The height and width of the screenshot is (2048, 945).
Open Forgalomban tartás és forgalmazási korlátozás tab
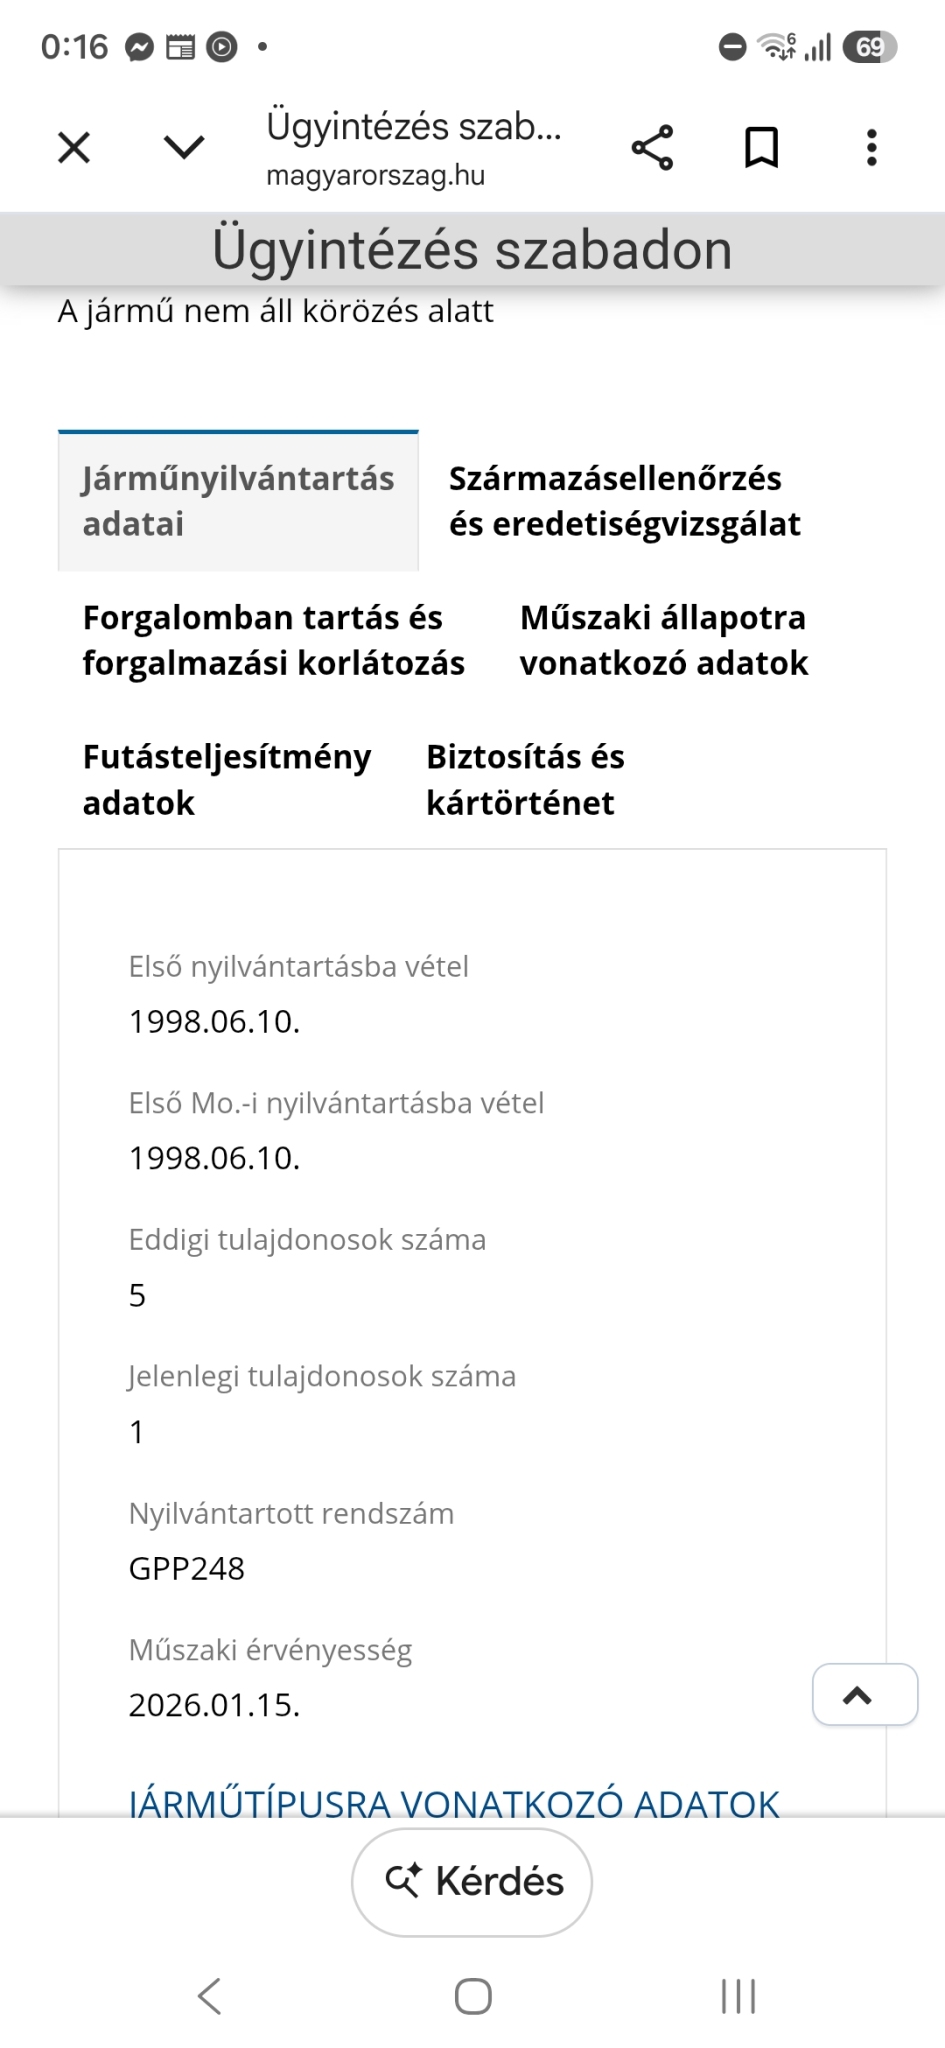click(274, 640)
